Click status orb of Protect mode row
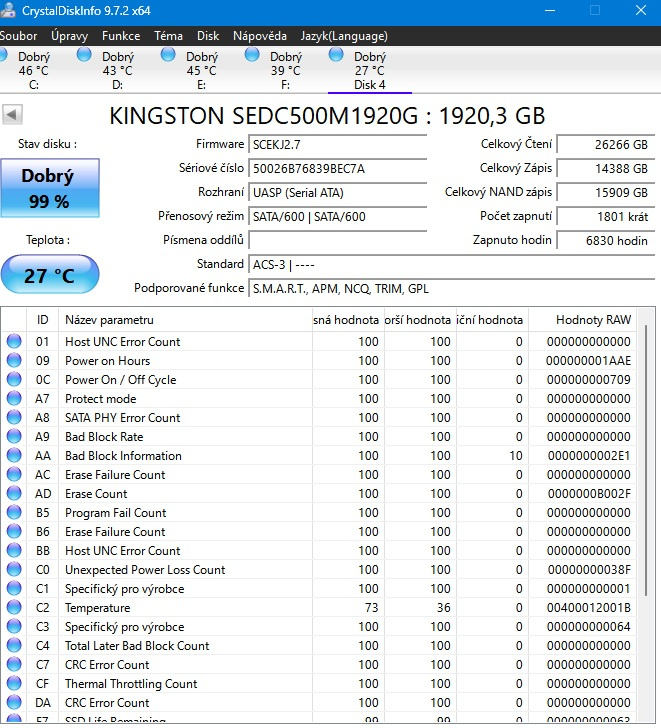Screen dimensions: 661x728 pos(14,398)
